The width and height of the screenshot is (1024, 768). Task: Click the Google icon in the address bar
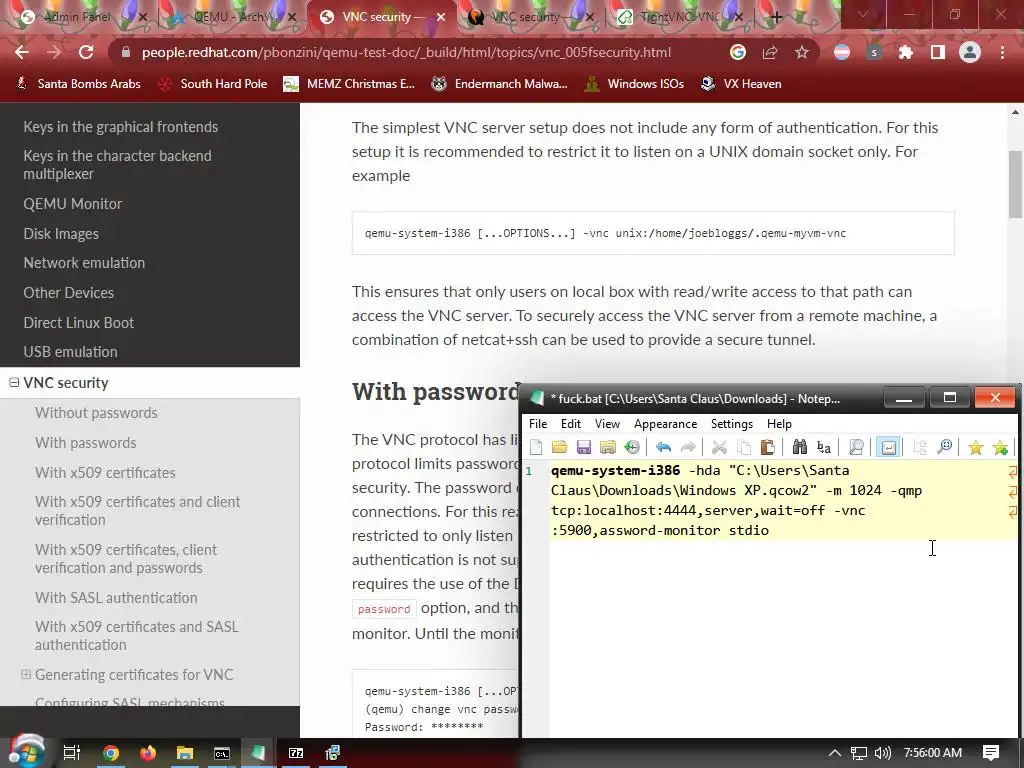(738, 52)
